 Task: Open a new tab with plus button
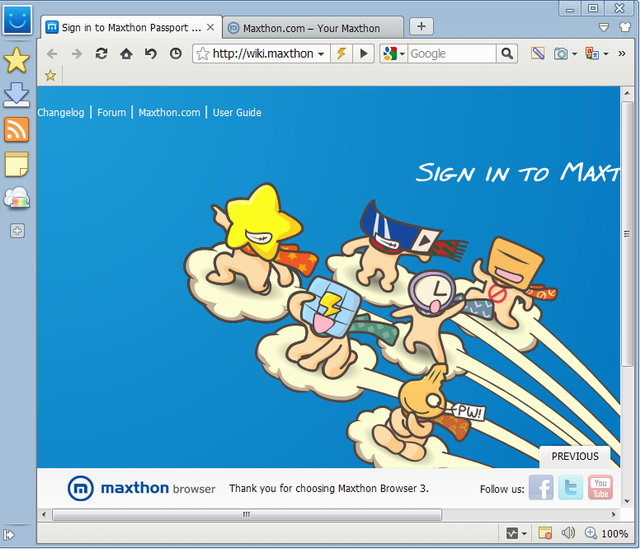422,27
